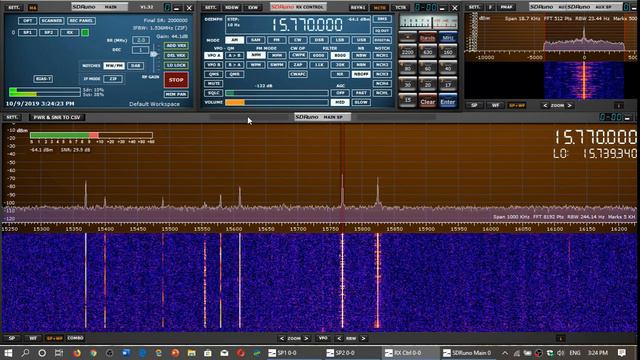The height and width of the screenshot is (360, 640).
Task: Open RDSW in RX Control window
Action: tap(232, 7)
